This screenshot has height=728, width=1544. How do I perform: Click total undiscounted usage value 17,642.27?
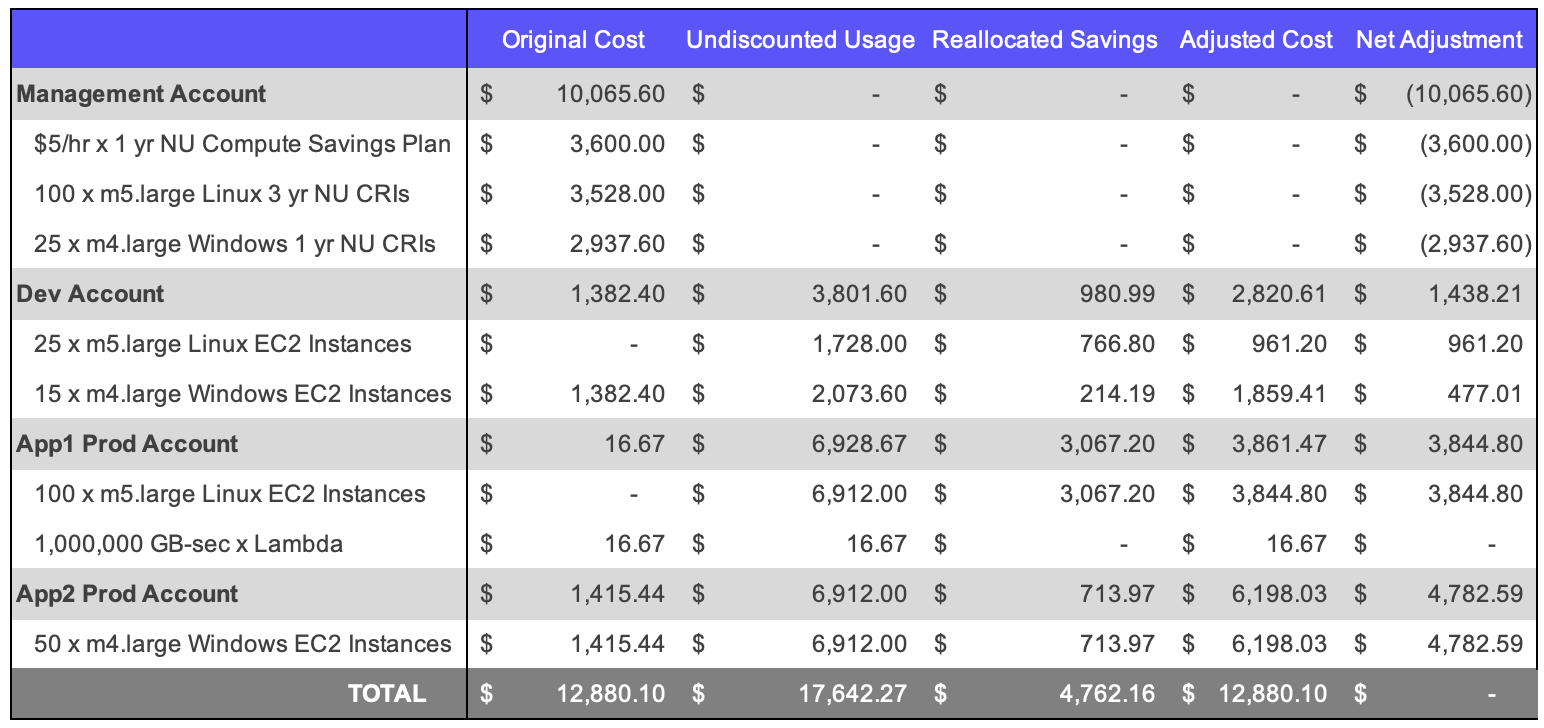pyautogui.click(x=853, y=694)
